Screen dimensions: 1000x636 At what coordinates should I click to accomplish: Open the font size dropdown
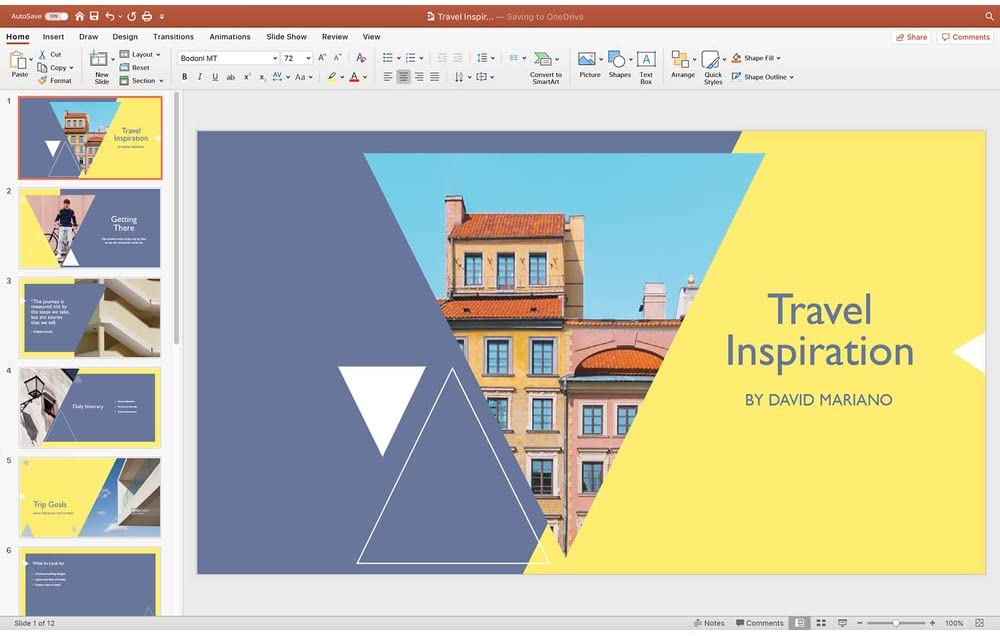click(x=310, y=57)
